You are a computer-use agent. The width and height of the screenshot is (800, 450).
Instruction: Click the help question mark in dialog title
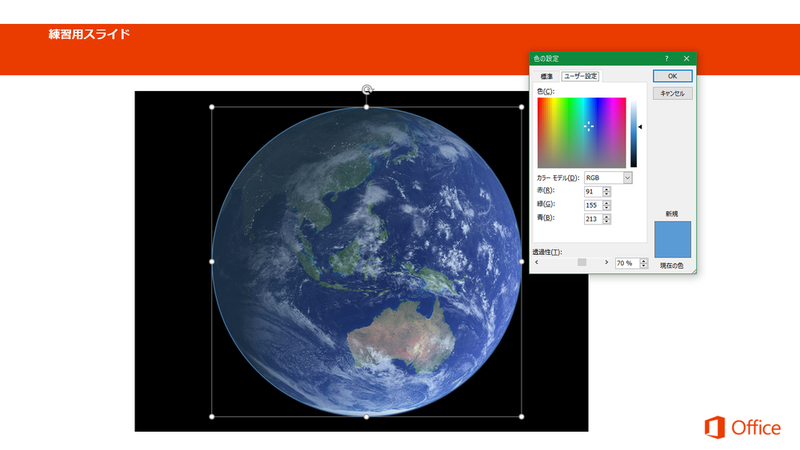click(x=666, y=59)
